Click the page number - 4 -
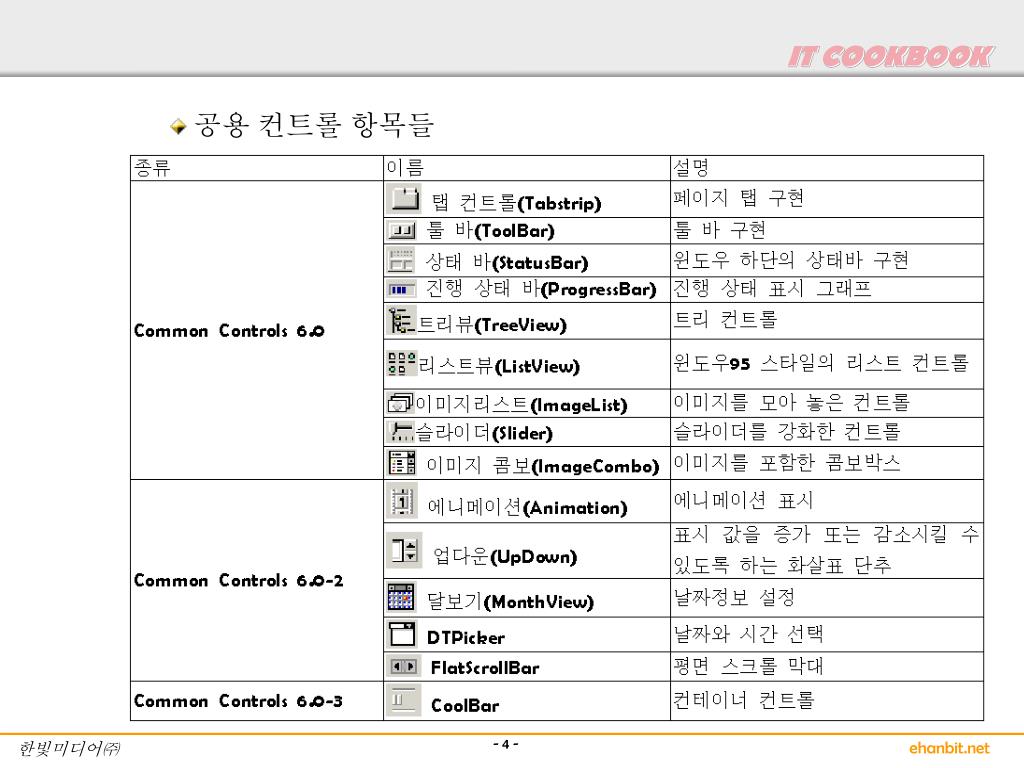 (505, 744)
